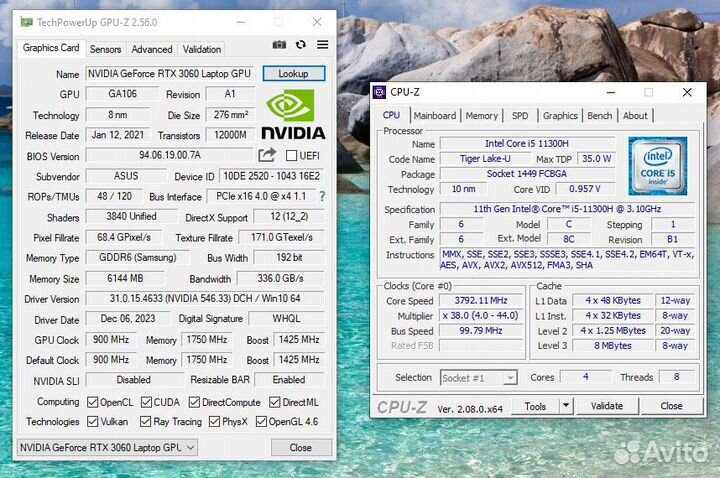Click the Tiger Lake-U code name value
The height and width of the screenshot is (478, 720).
485,158
